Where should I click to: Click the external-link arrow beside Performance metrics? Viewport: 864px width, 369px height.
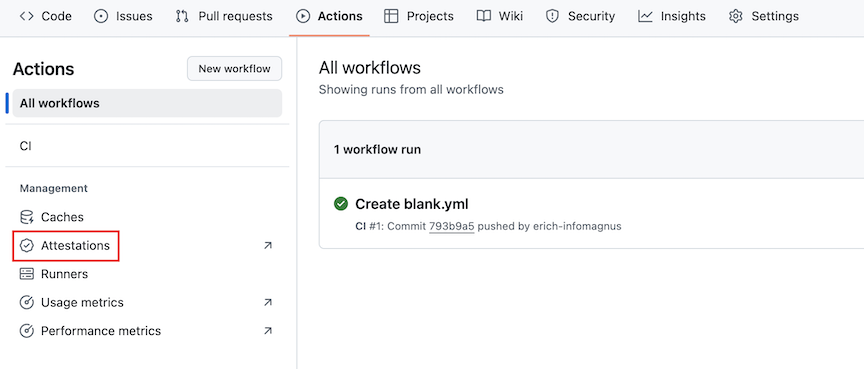[x=268, y=331]
